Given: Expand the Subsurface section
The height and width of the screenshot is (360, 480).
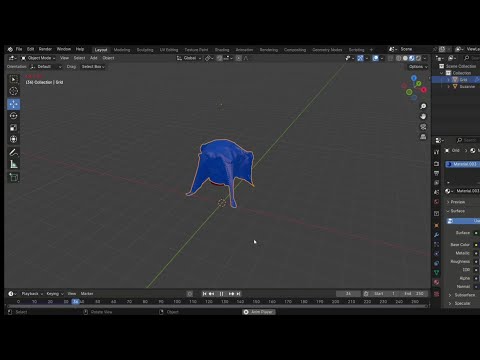Looking at the screenshot, I should [x=464, y=295].
